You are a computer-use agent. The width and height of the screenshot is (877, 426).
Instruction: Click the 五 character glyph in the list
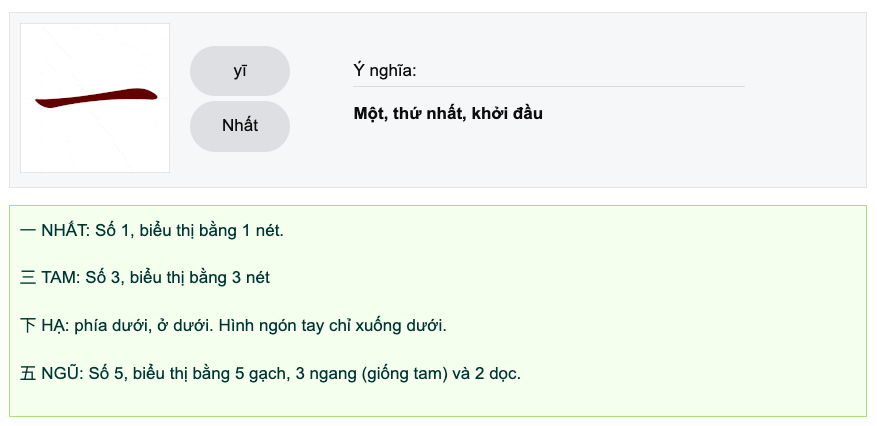28,374
